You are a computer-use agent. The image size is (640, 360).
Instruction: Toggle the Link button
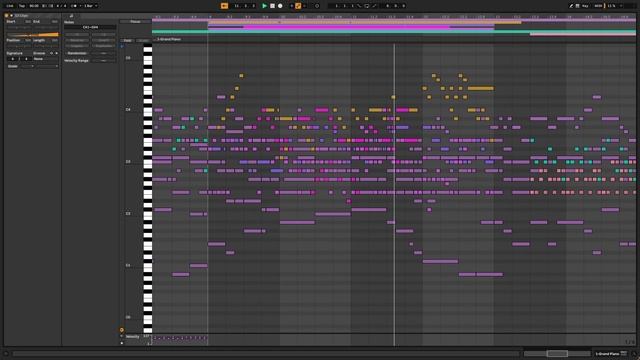click(10, 6)
